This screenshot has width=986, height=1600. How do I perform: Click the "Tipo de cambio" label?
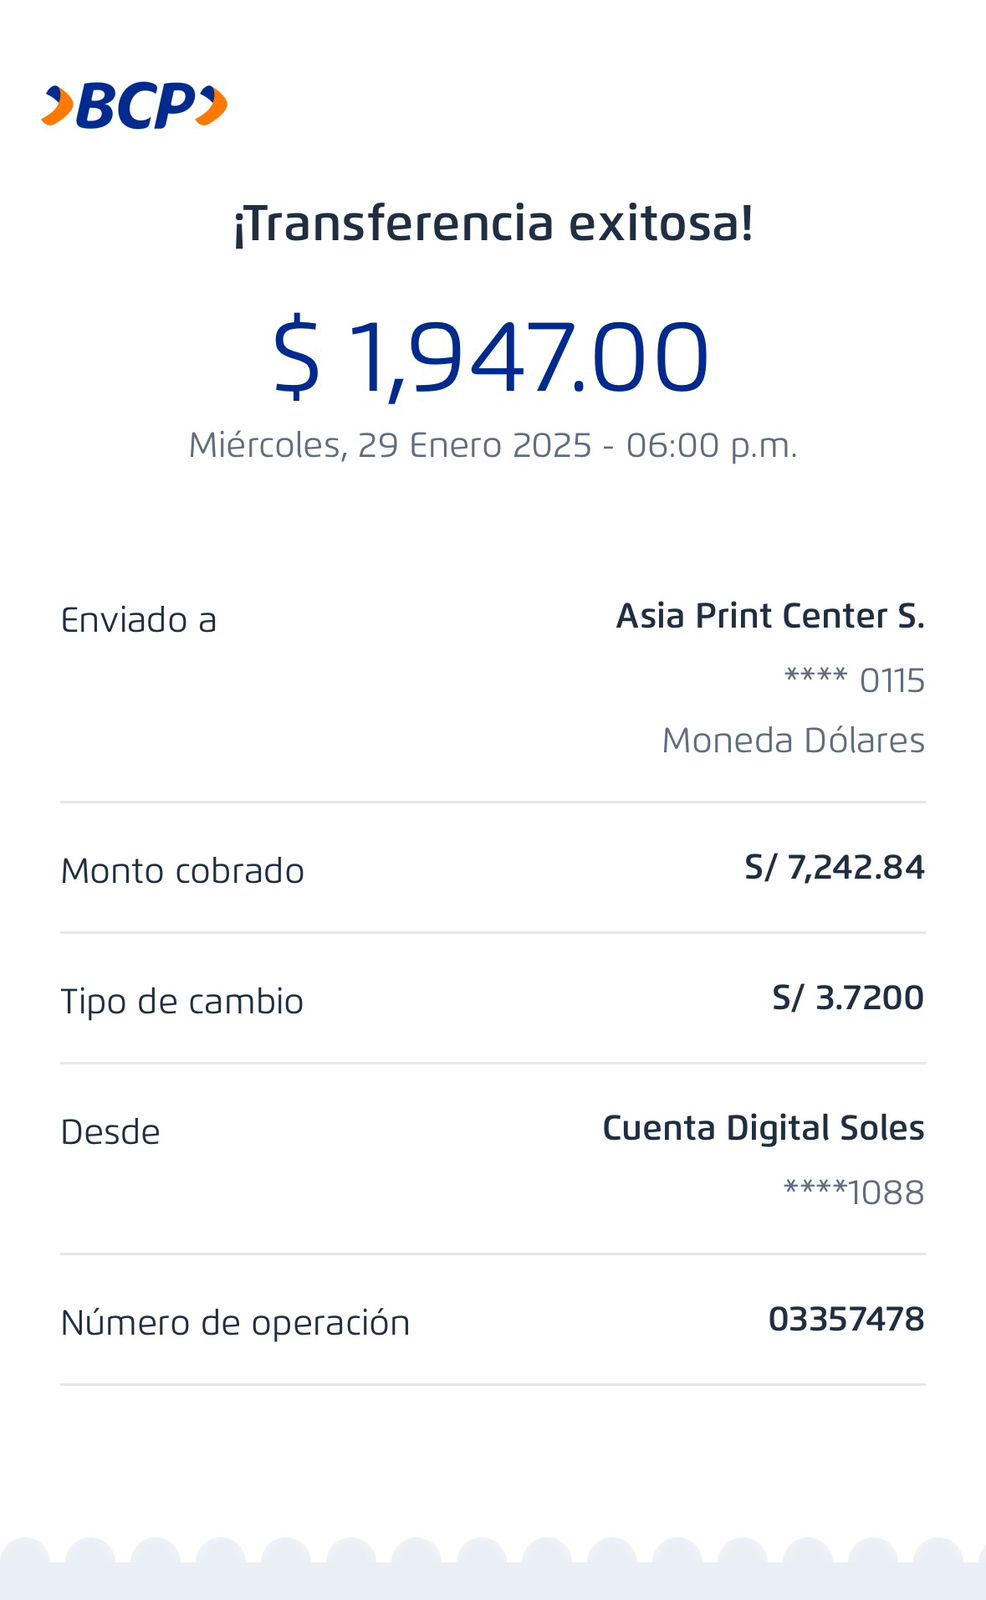[182, 1001]
